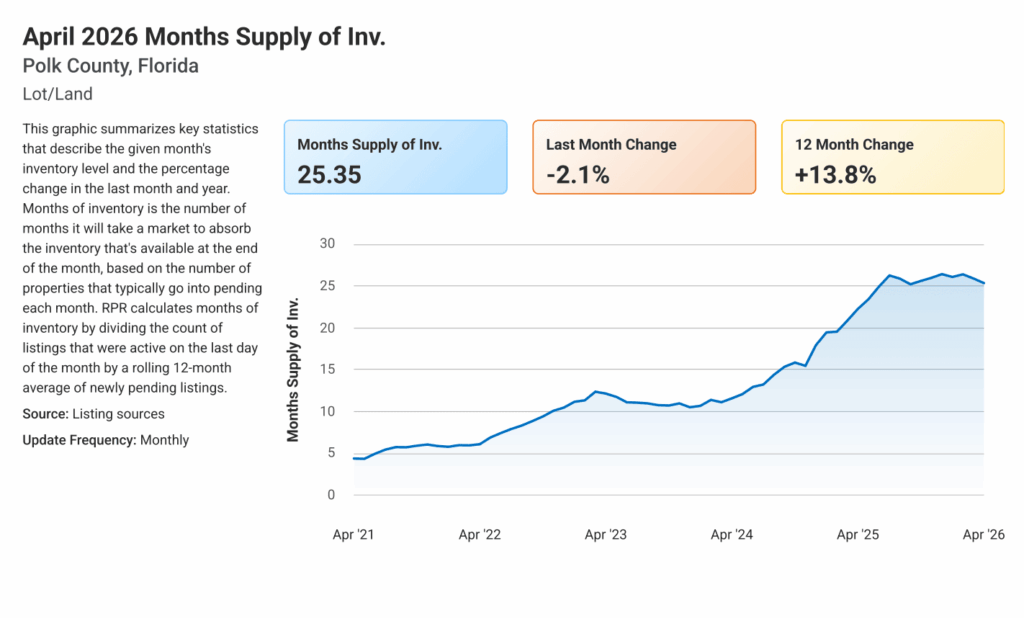This screenshot has height=618, width=1024.
Task: Click the y-axis value 25
Action: click(x=327, y=285)
